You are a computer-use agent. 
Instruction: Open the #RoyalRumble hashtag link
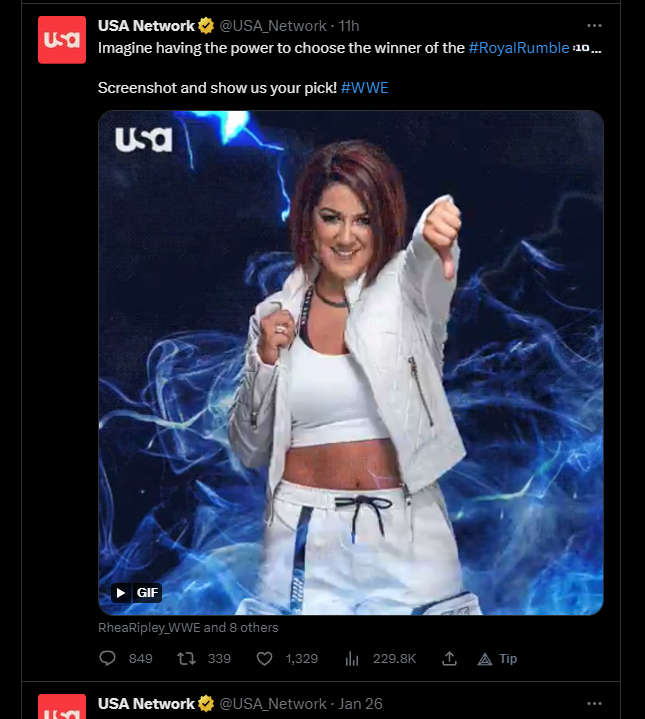[519, 48]
